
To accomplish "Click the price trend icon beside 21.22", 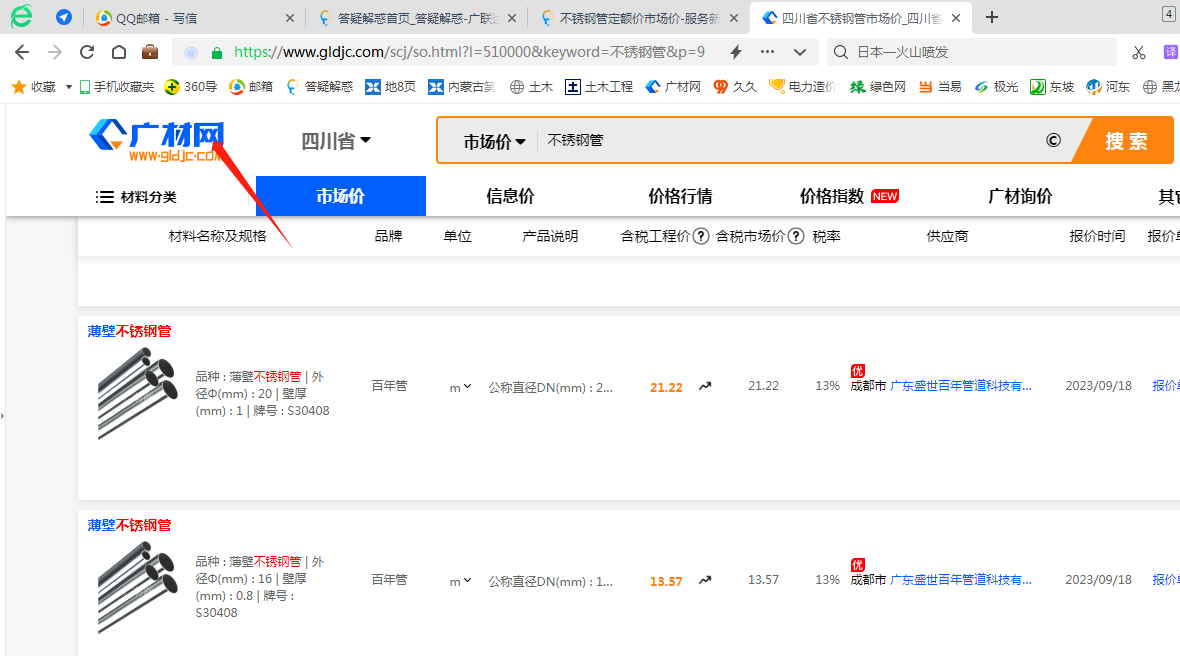I will (705, 386).
